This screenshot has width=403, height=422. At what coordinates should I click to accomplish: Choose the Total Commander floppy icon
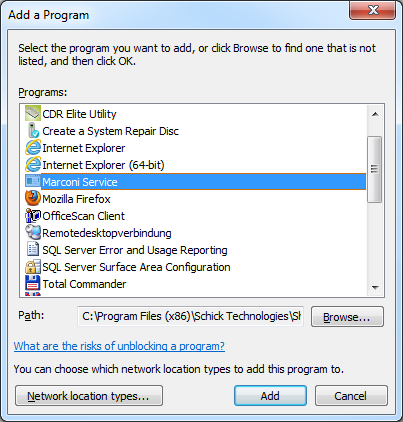[33, 283]
